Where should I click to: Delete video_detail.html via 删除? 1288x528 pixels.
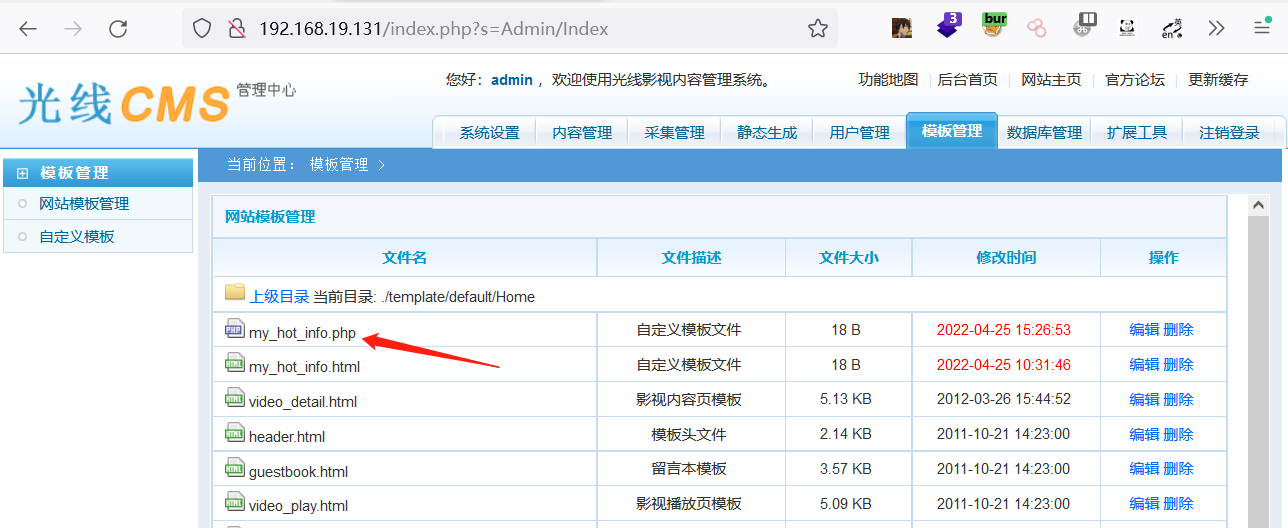pyautogui.click(x=1178, y=399)
